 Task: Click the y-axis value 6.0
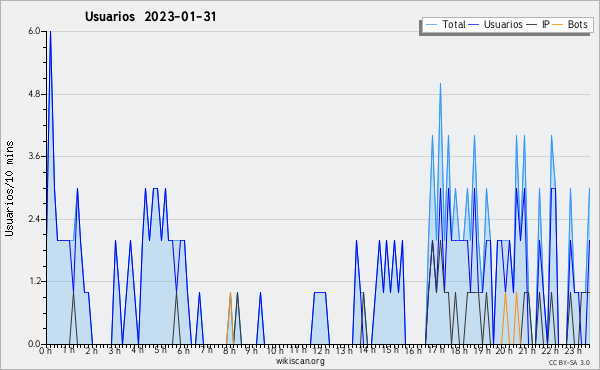tap(34, 31)
